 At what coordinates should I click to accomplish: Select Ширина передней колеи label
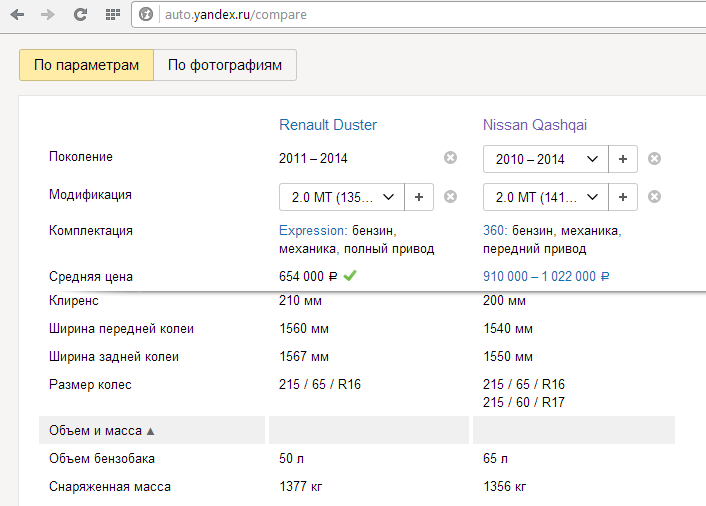point(121,329)
